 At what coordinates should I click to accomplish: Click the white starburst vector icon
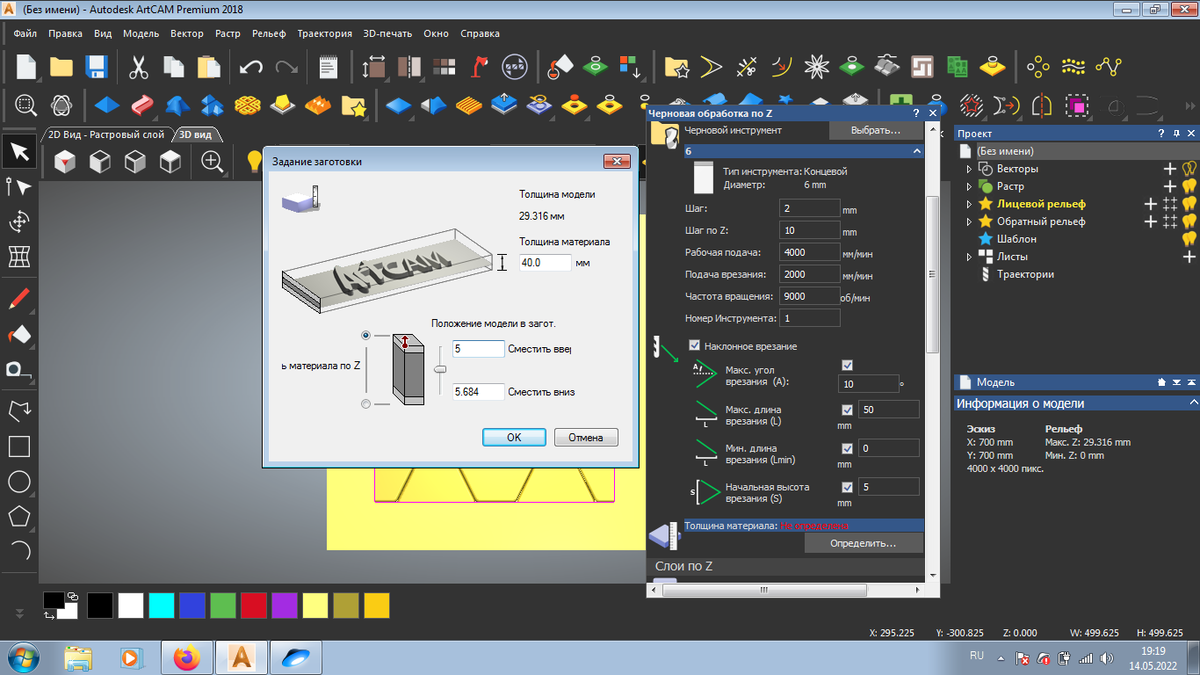point(817,67)
